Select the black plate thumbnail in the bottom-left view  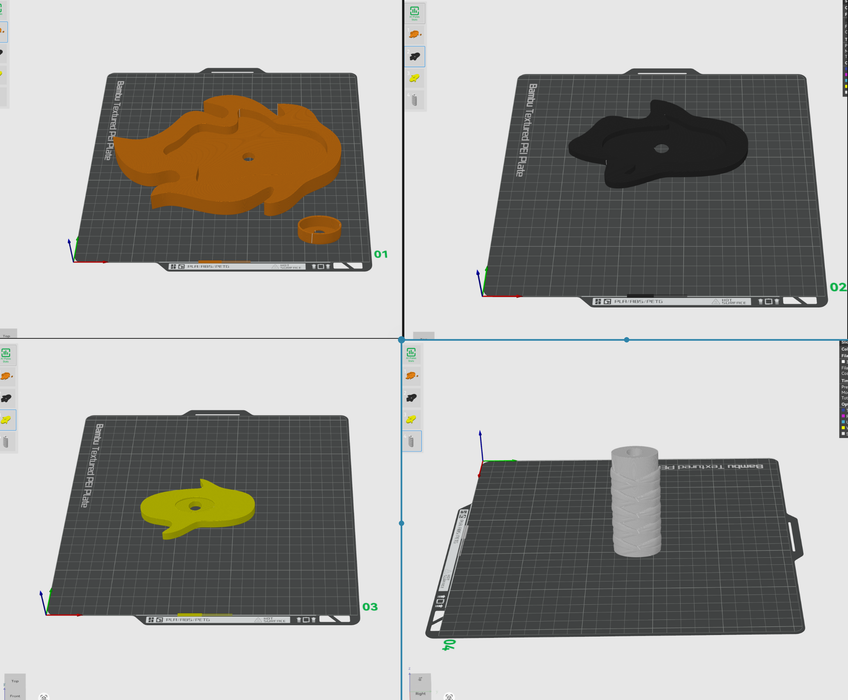click(x=6, y=398)
